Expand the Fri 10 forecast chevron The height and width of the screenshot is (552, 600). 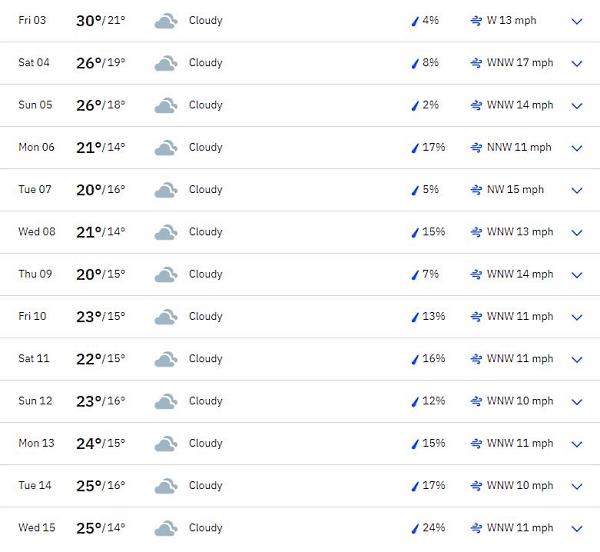577,317
